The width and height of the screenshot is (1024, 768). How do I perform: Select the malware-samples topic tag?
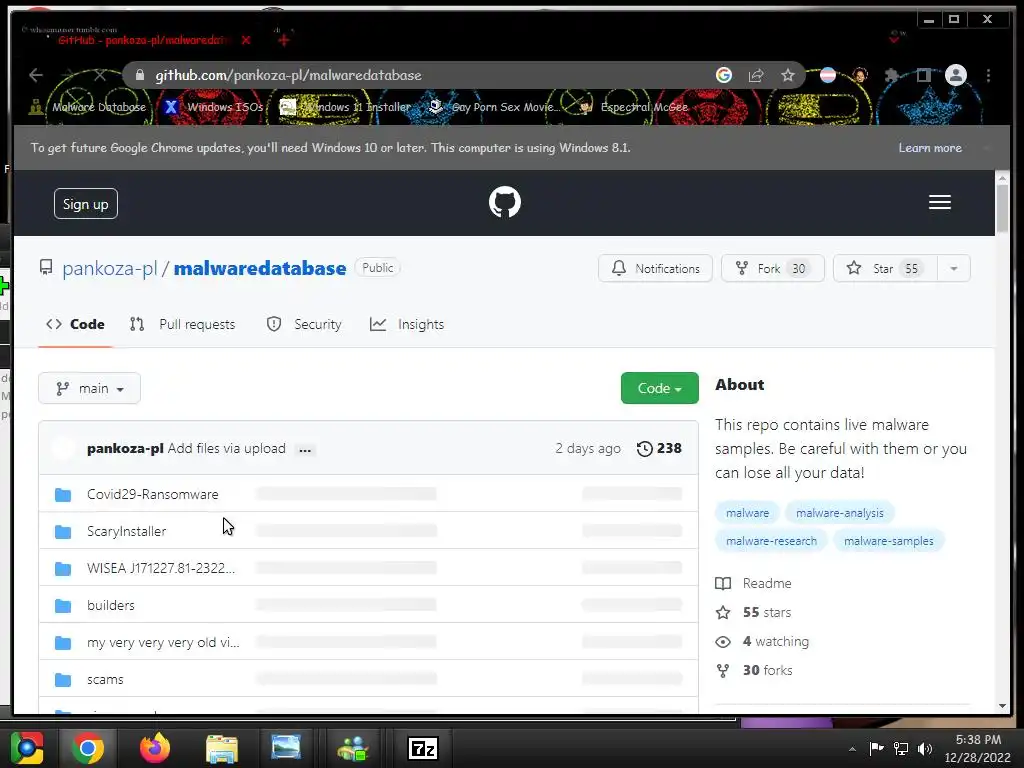(x=889, y=541)
